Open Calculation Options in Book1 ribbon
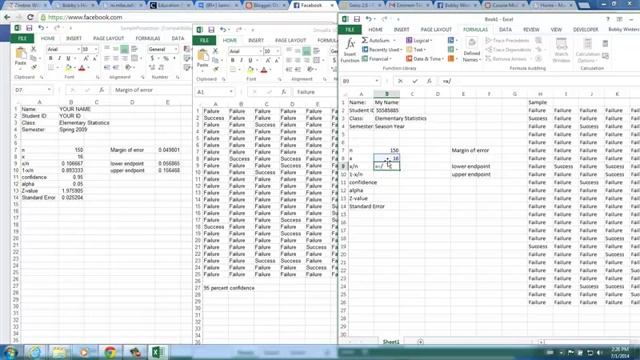The image size is (640, 360). tap(588, 50)
